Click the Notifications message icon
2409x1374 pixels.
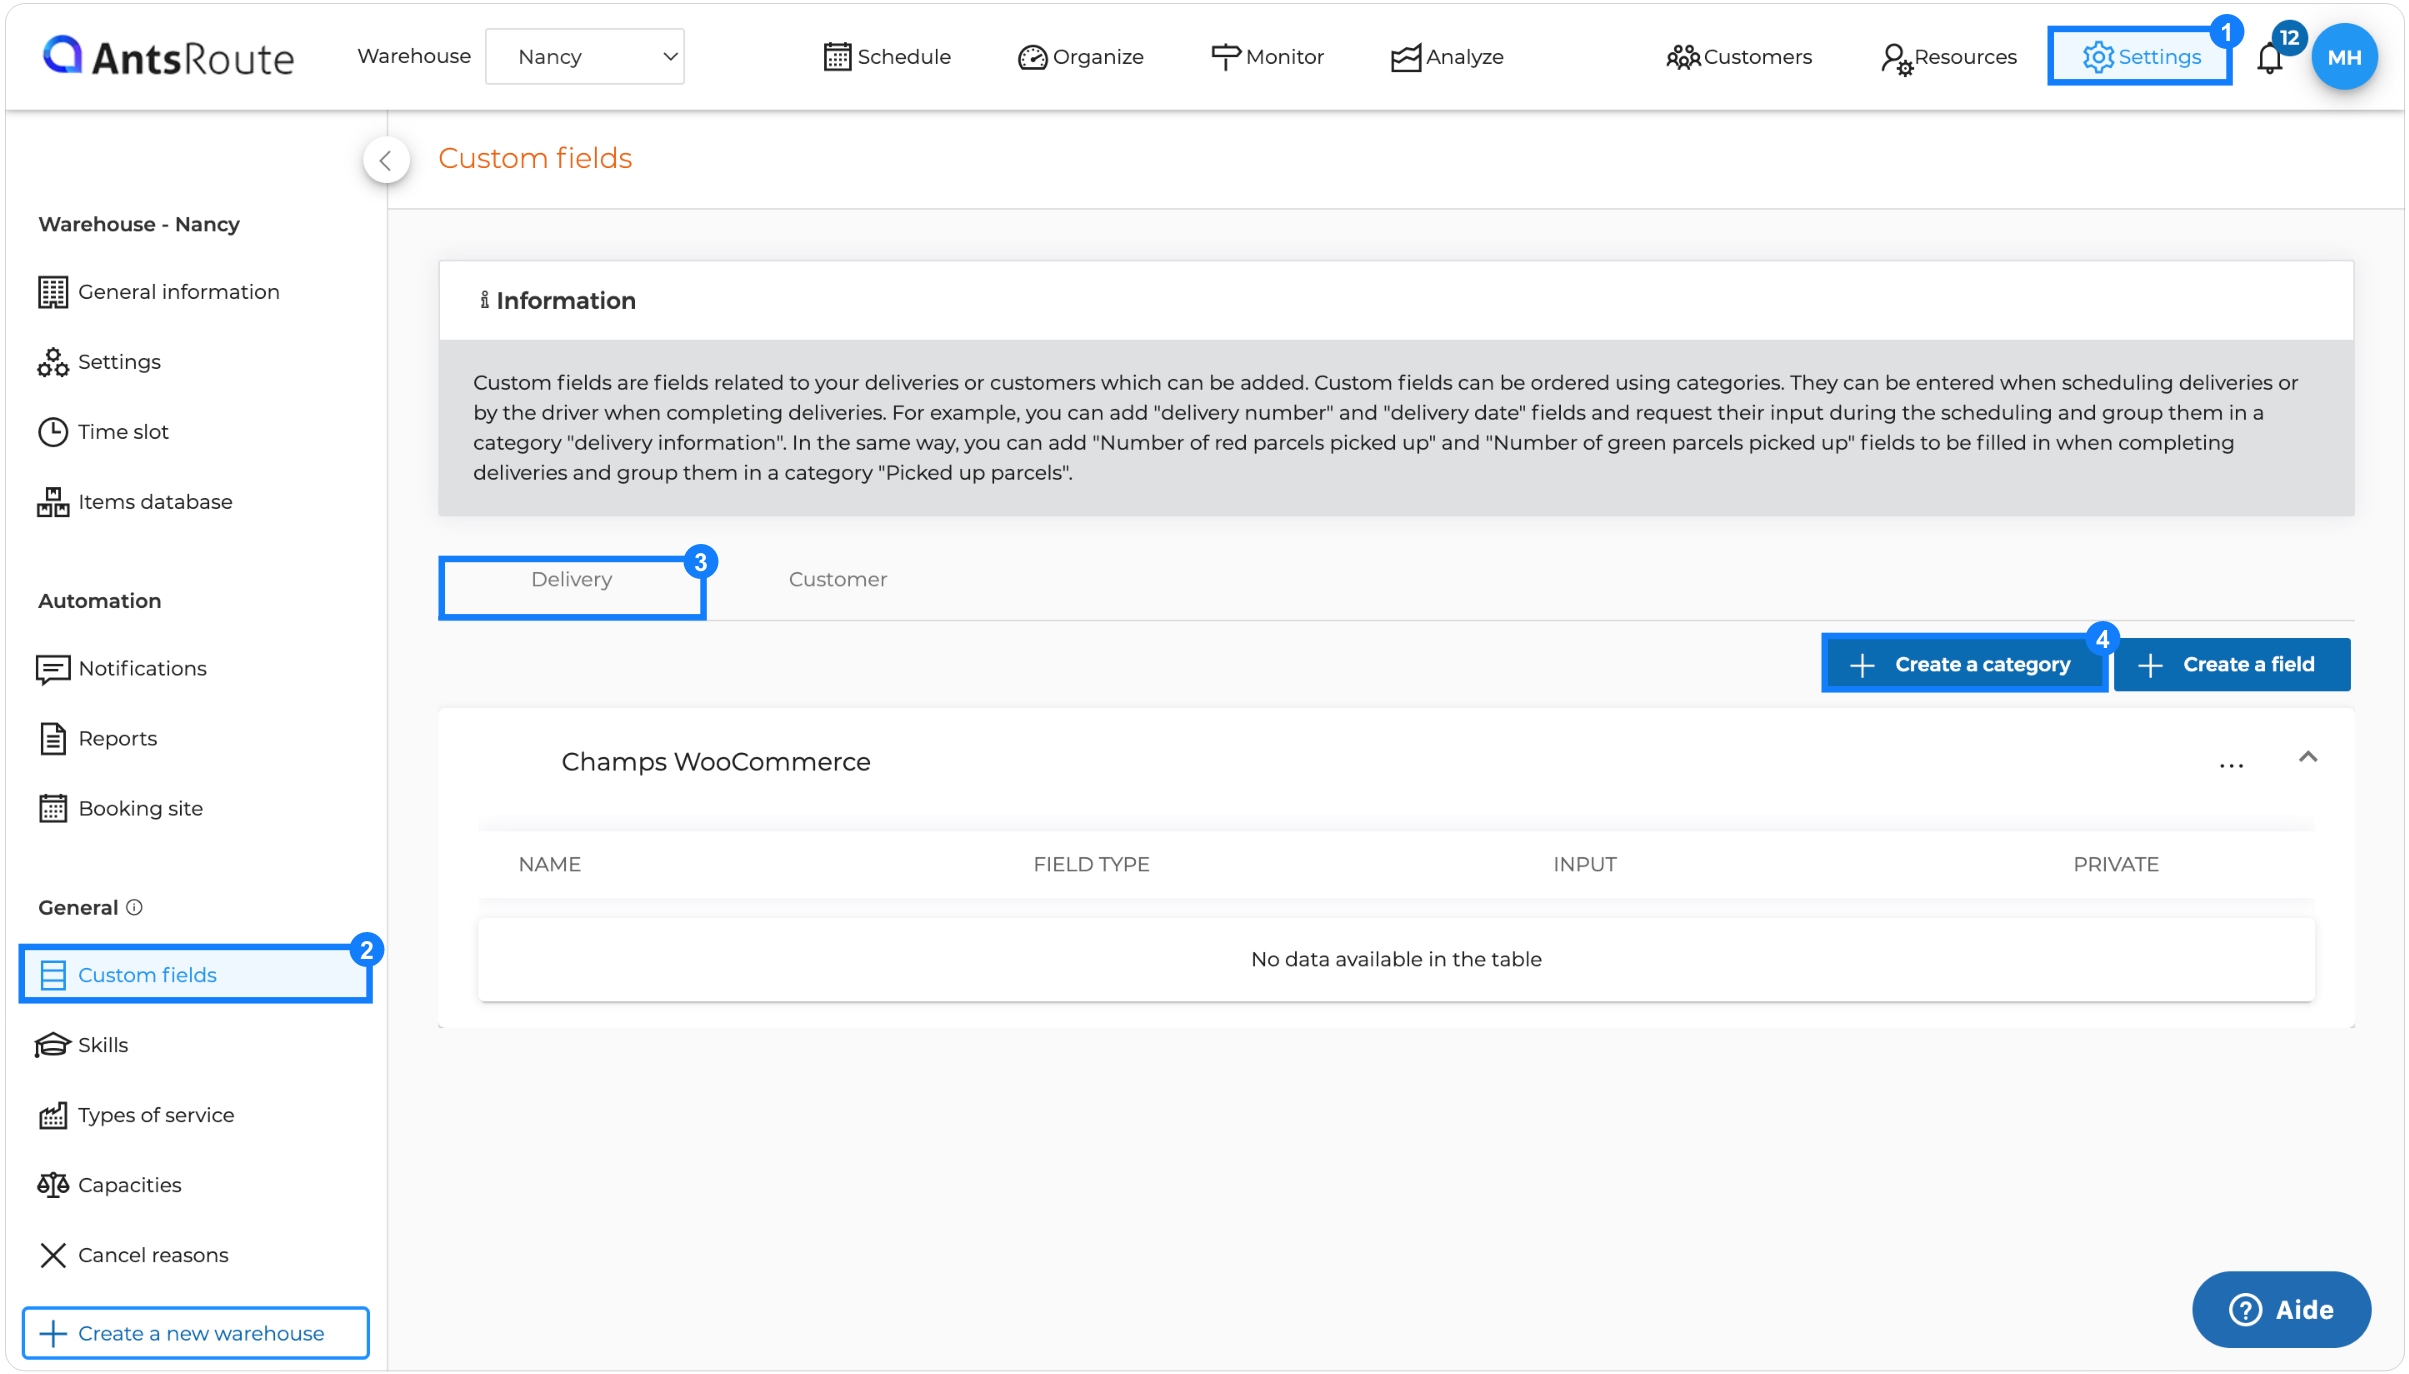(x=53, y=669)
